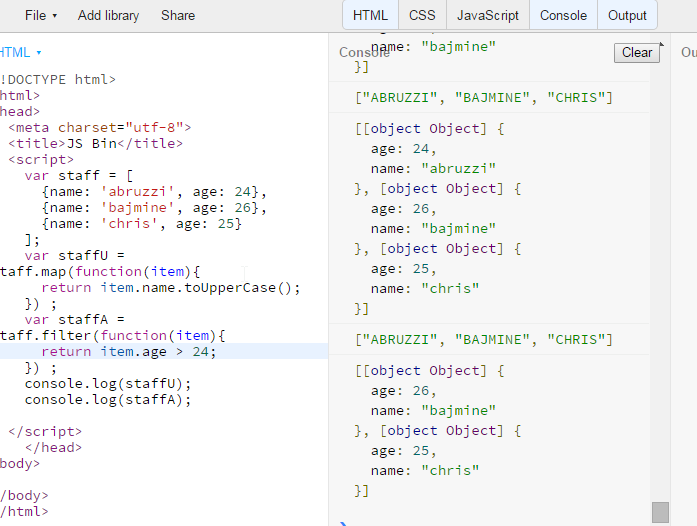
Task: Click the {name: 'chris', age: 25} line
Action: pos(141,224)
